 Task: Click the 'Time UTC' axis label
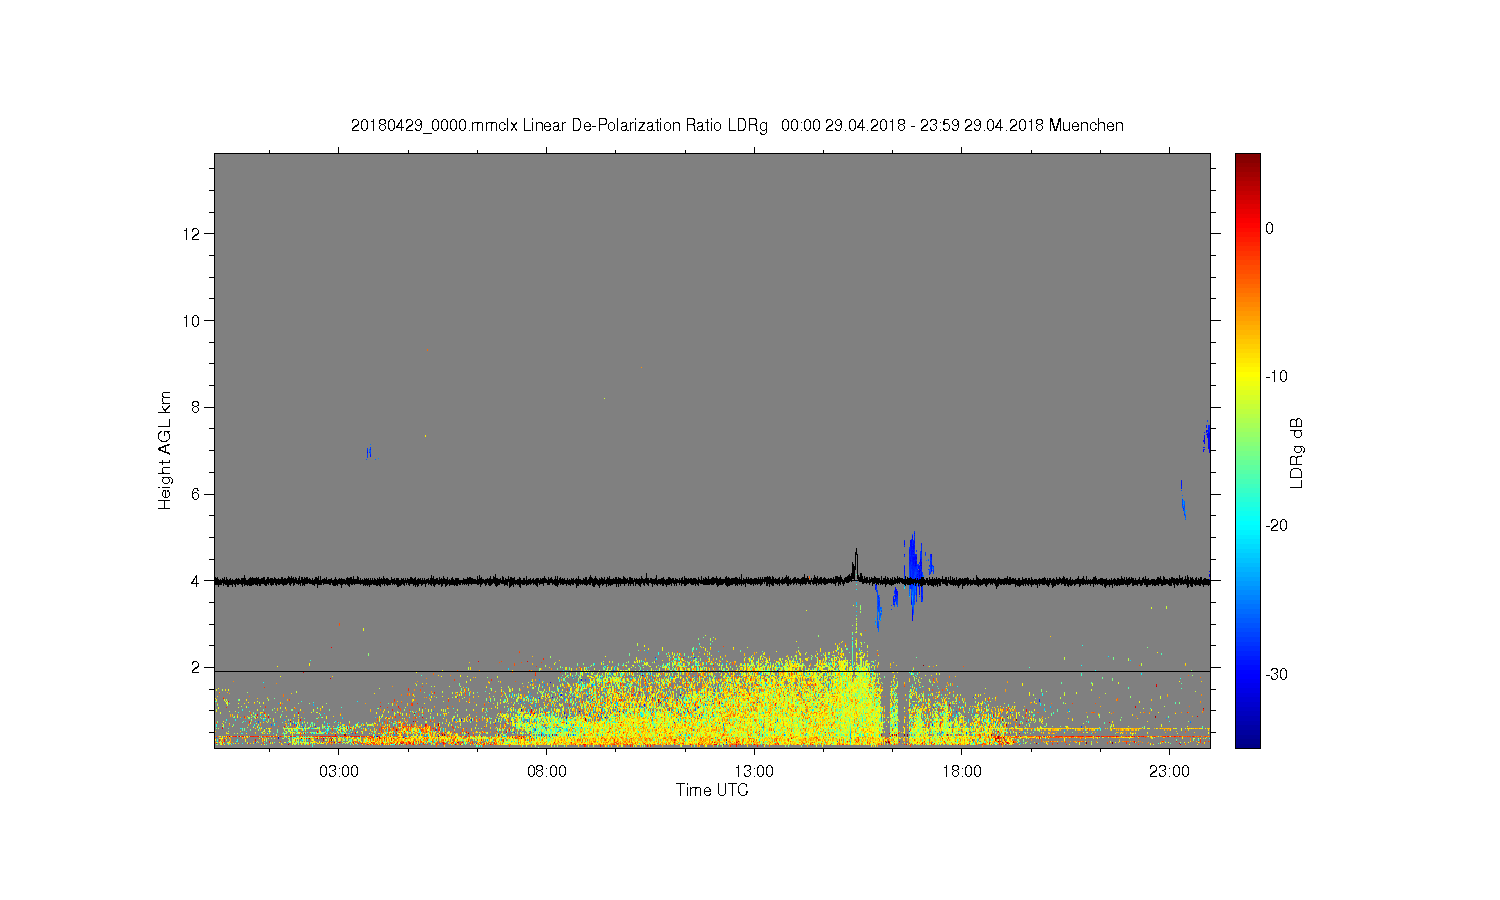click(712, 790)
